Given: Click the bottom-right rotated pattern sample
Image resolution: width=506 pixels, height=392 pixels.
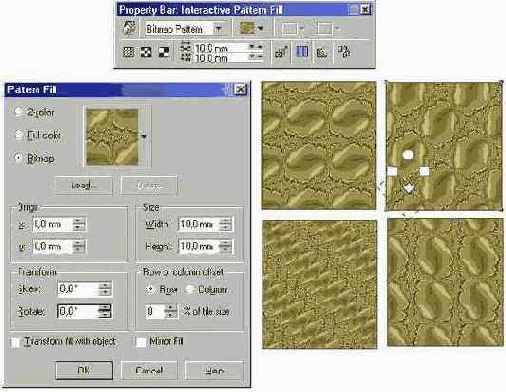Looking at the screenshot, I should tap(445, 282).
